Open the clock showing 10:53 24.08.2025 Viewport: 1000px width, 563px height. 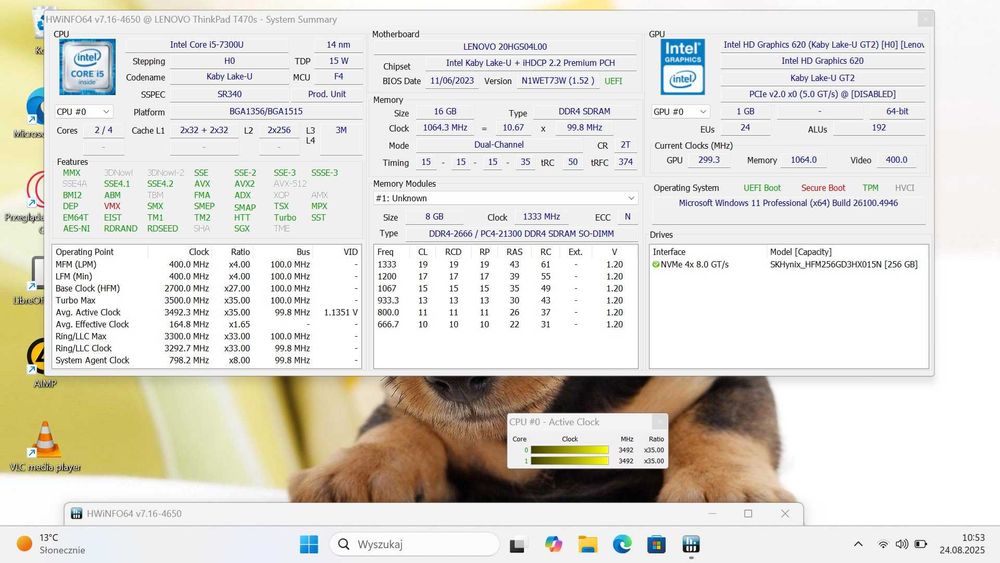(962, 544)
